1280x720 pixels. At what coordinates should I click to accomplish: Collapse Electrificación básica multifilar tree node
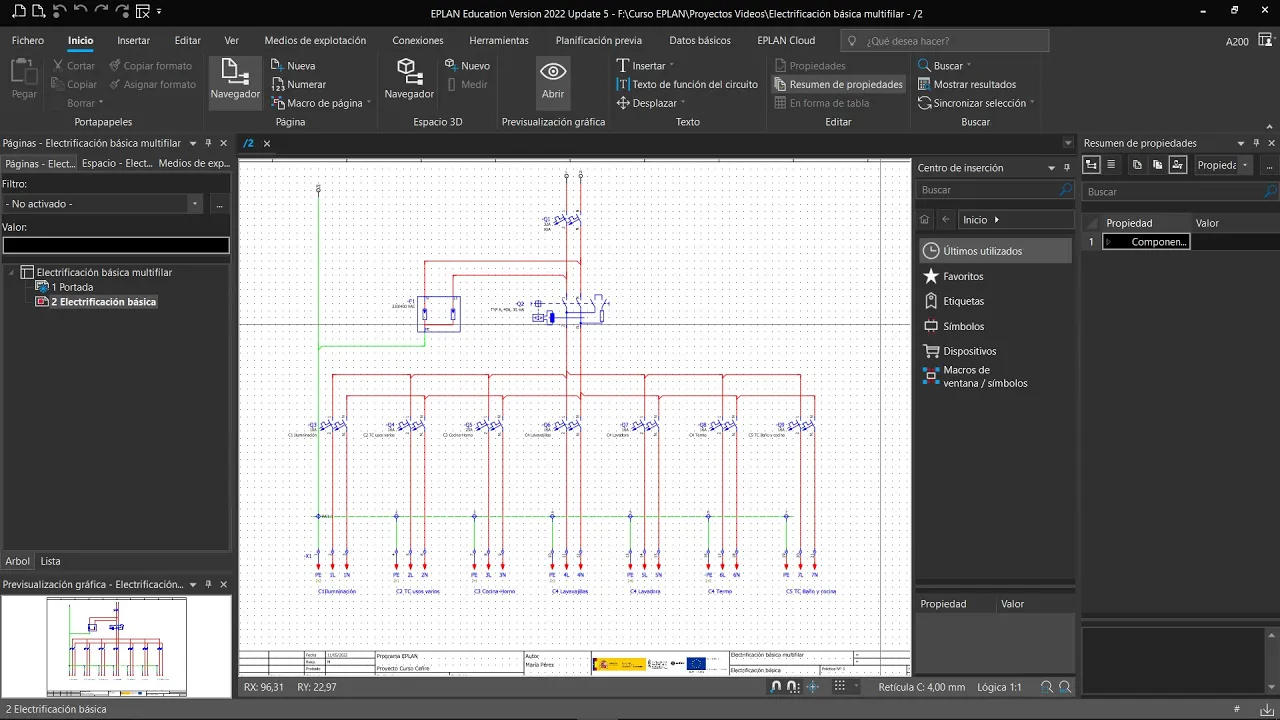[x=12, y=272]
